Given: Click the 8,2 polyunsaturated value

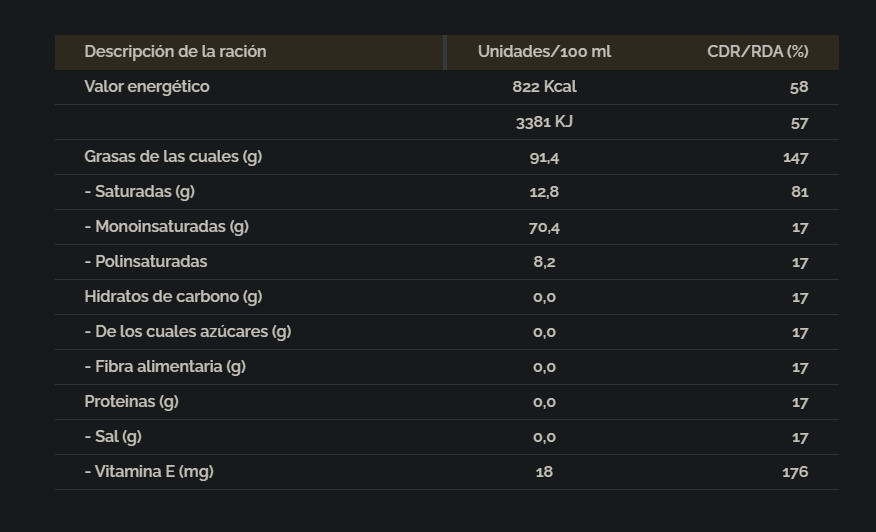Looking at the screenshot, I should tap(544, 262).
